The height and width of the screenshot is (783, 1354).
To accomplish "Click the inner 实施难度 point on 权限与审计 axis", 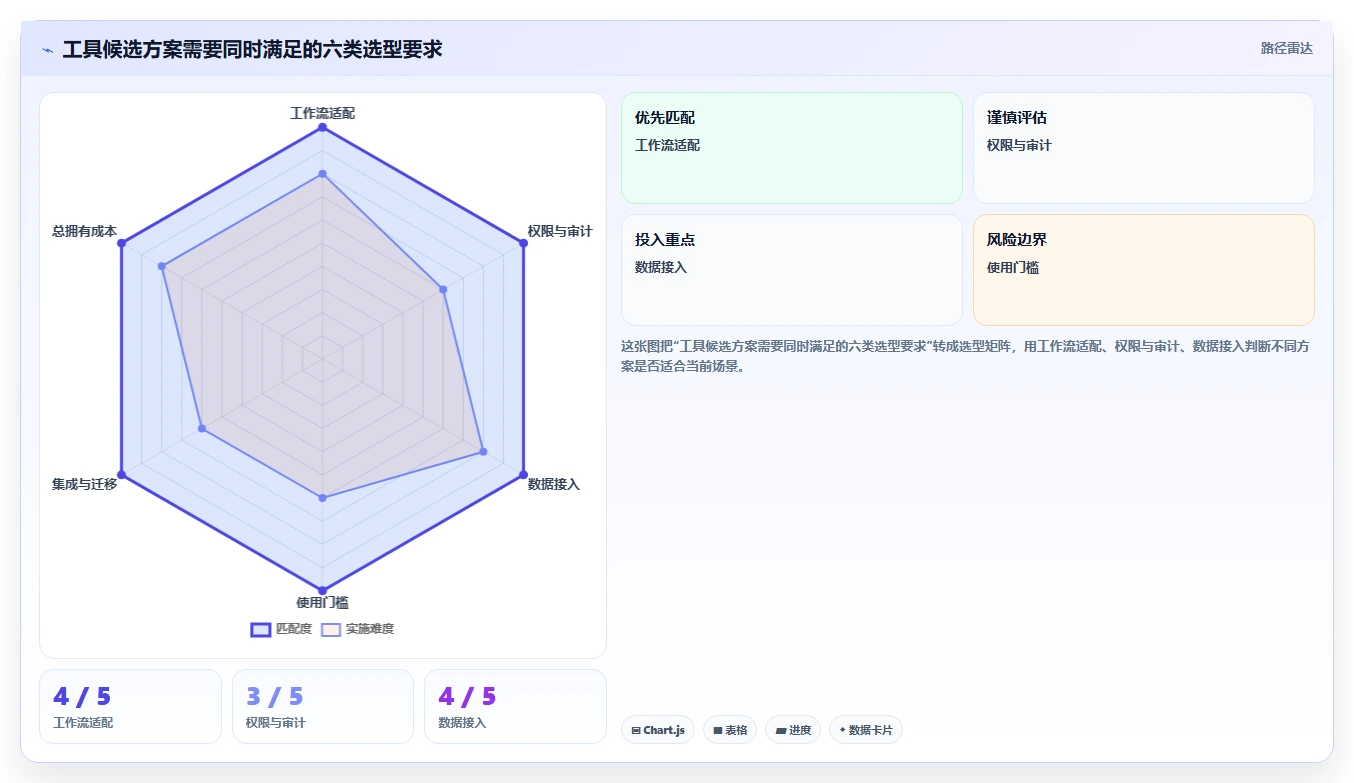I will 443,289.
